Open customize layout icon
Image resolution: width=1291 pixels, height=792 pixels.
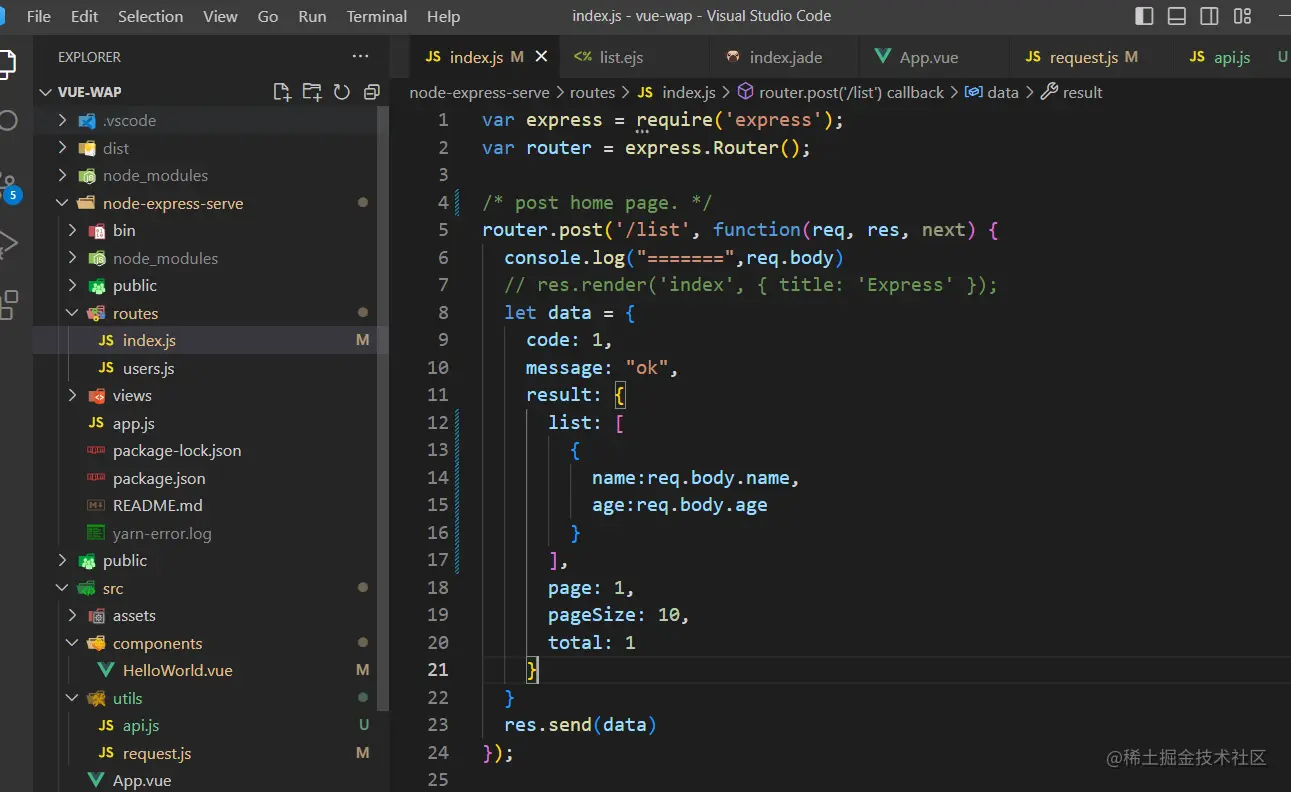coord(1242,16)
